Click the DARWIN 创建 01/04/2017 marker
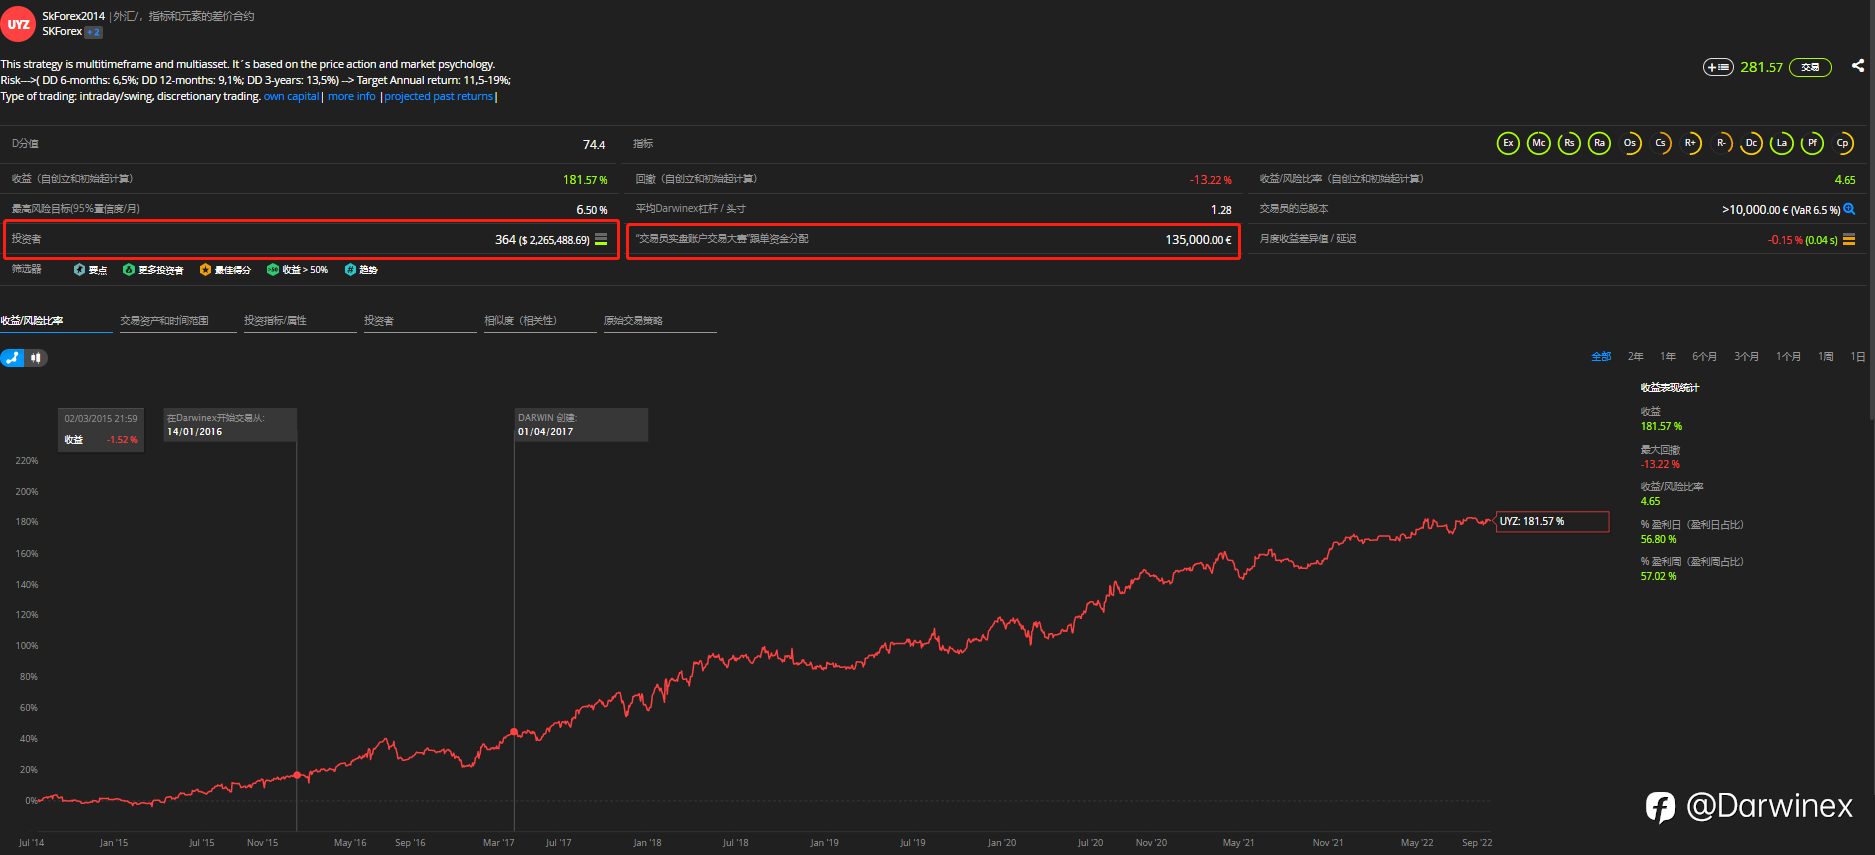The image size is (1875, 855). (x=581, y=425)
